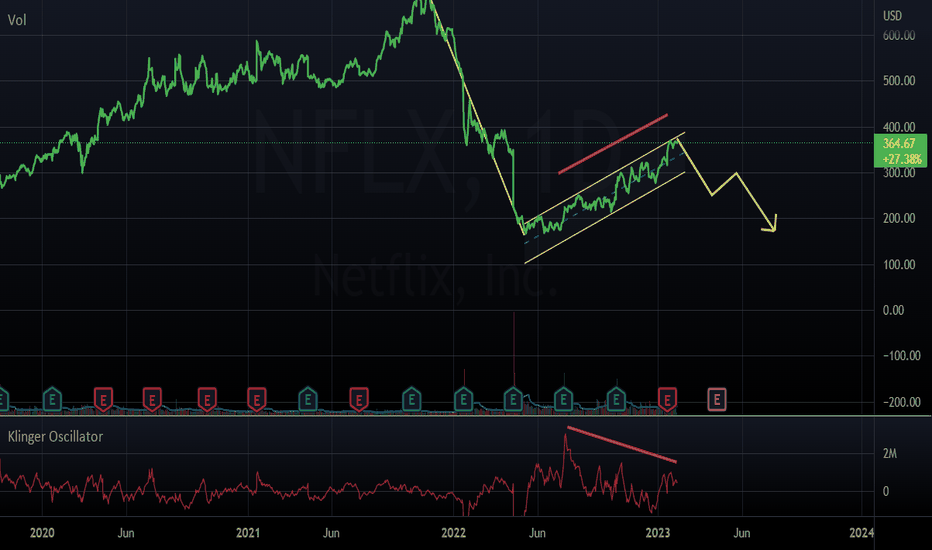Open the January 2020 teal earnings marker
This screenshot has height=550, width=932.
pos(52,400)
